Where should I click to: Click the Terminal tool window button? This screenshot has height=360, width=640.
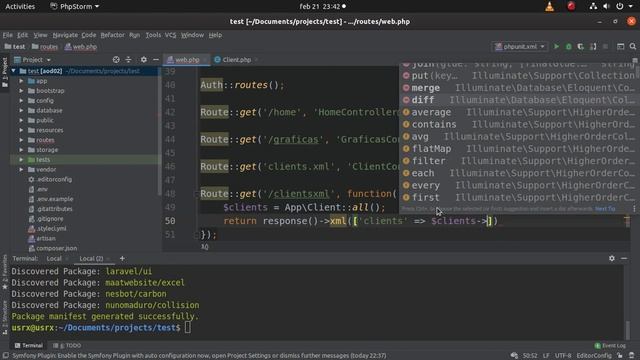pos(29,346)
